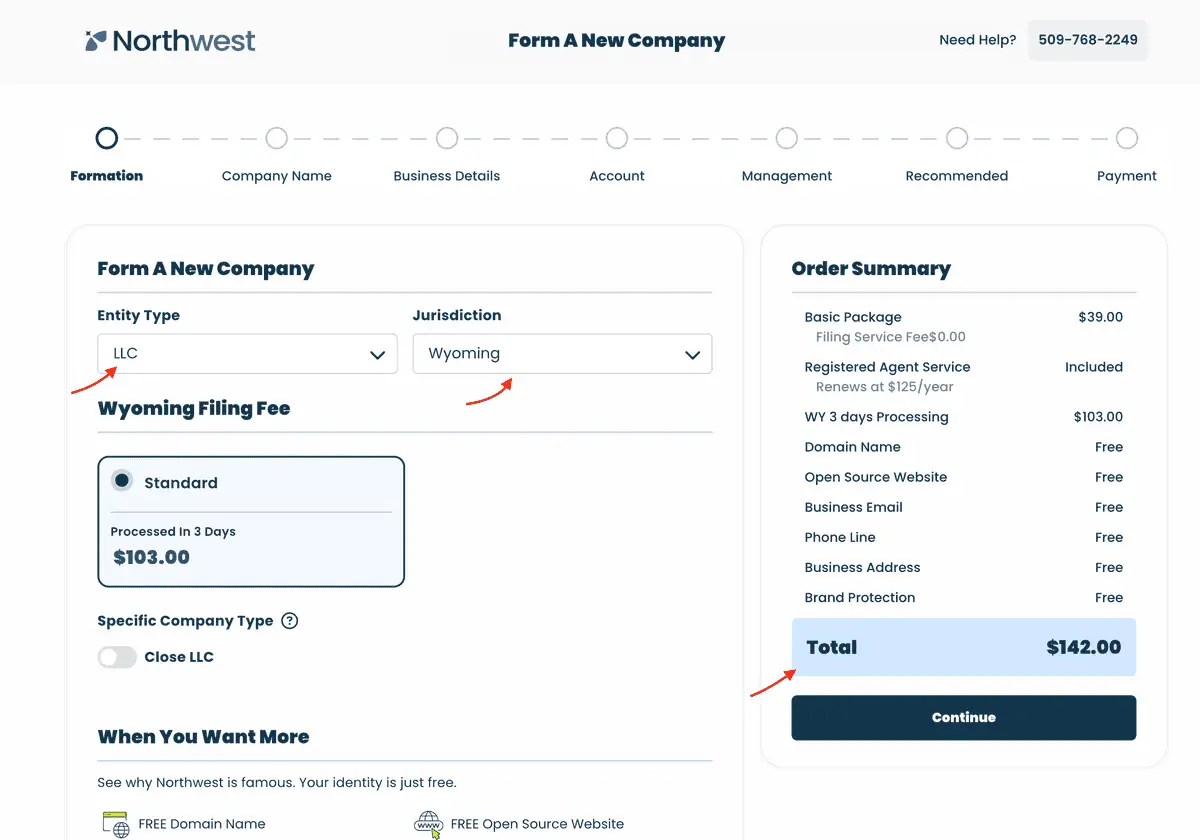Image resolution: width=1200 pixels, height=840 pixels.
Task: Click the Northwest logo
Action: (x=170, y=41)
